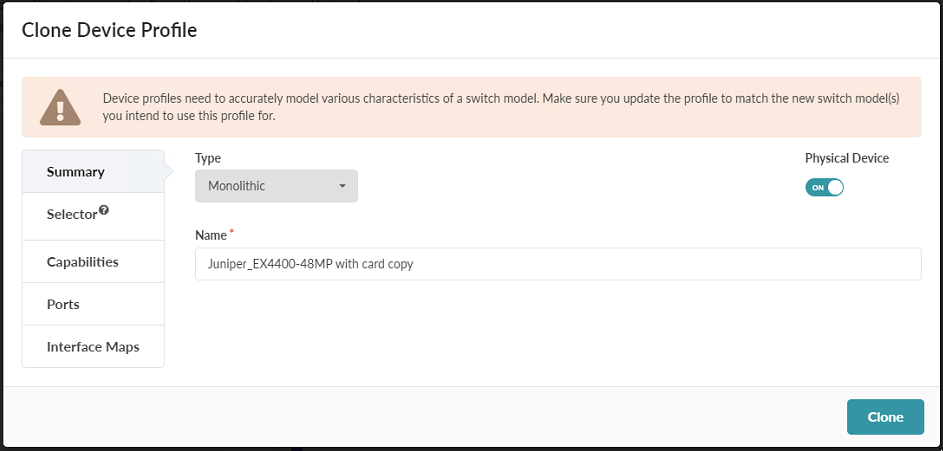Screen dimensions: 943x451
Task: Open the Type dropdown showing Monolithic
Action: 276,186
